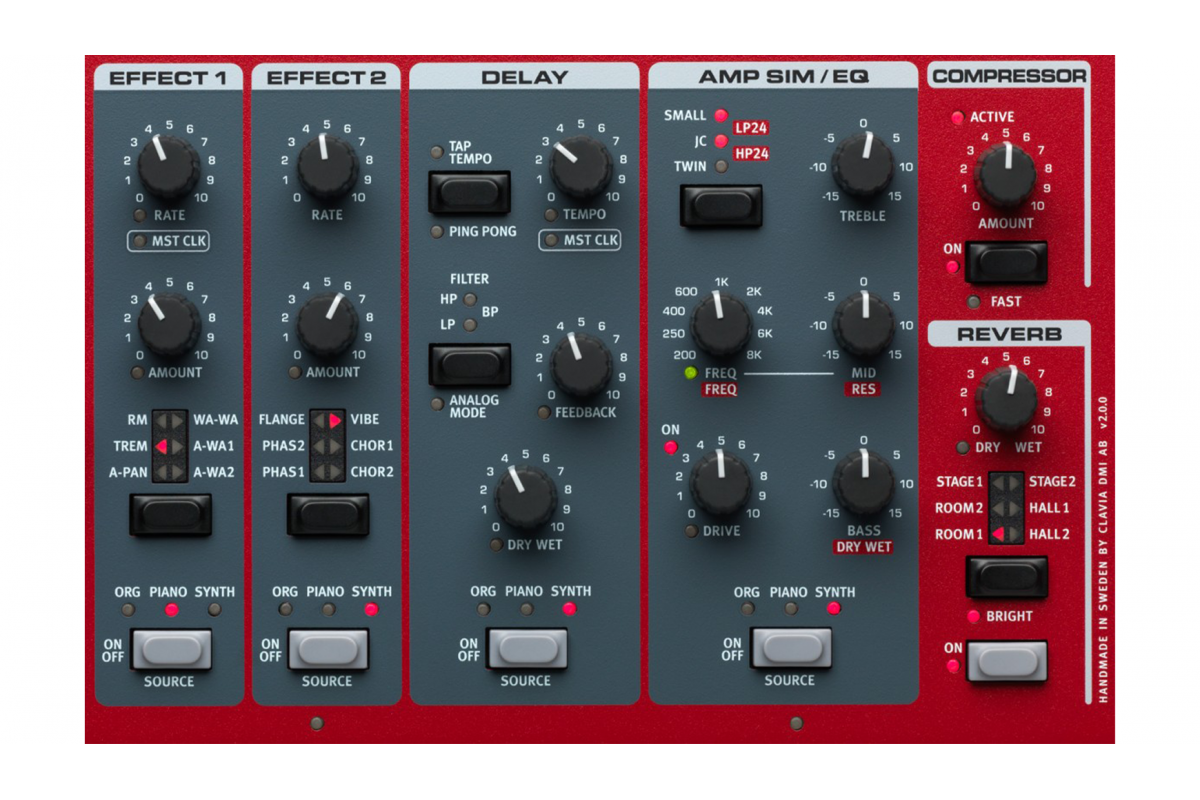Select a different Reverb type like HALL 1
The image size is (1200, 800).
pyautogui.click(x=1005, y=577)
